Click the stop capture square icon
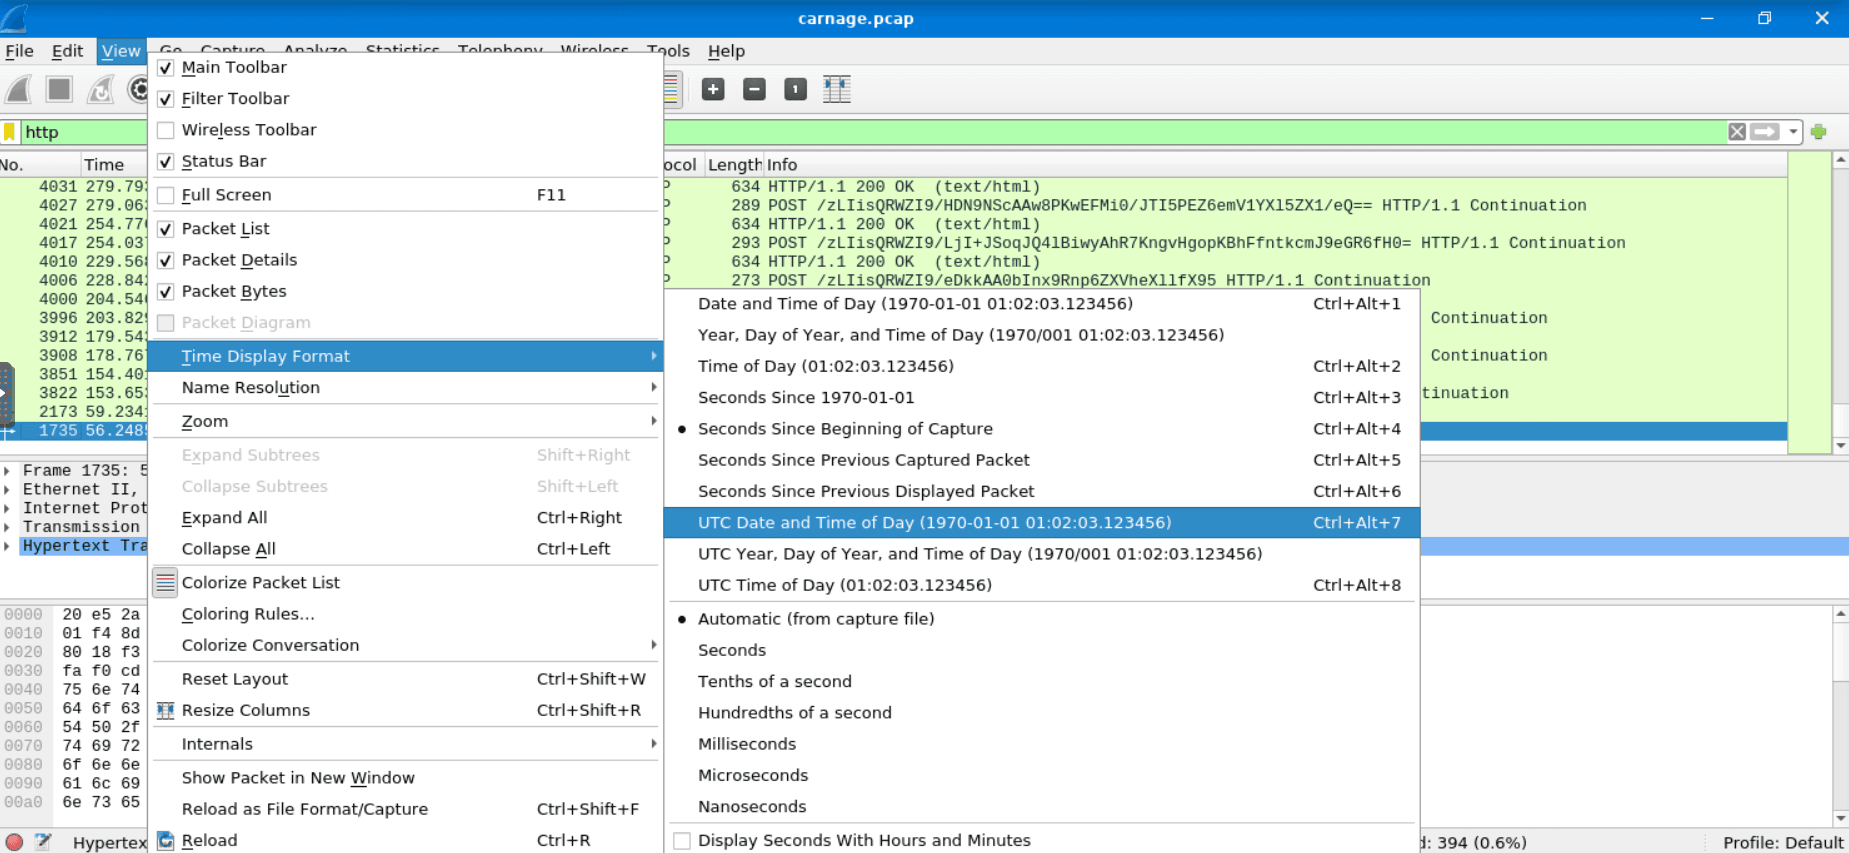The image size is (1849, 853). coord(60,90)
